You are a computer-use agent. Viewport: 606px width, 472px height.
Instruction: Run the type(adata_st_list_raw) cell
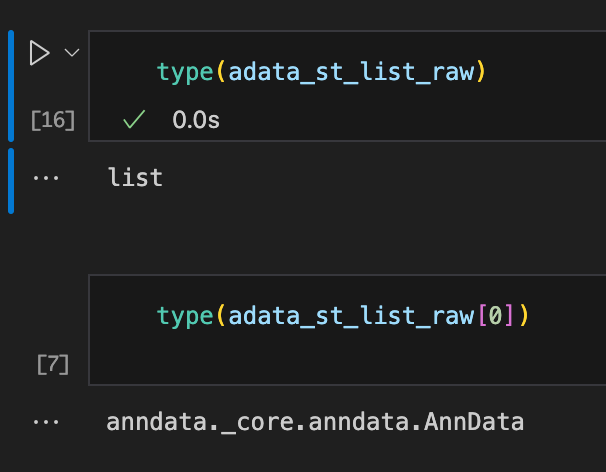tap(39, 53)
